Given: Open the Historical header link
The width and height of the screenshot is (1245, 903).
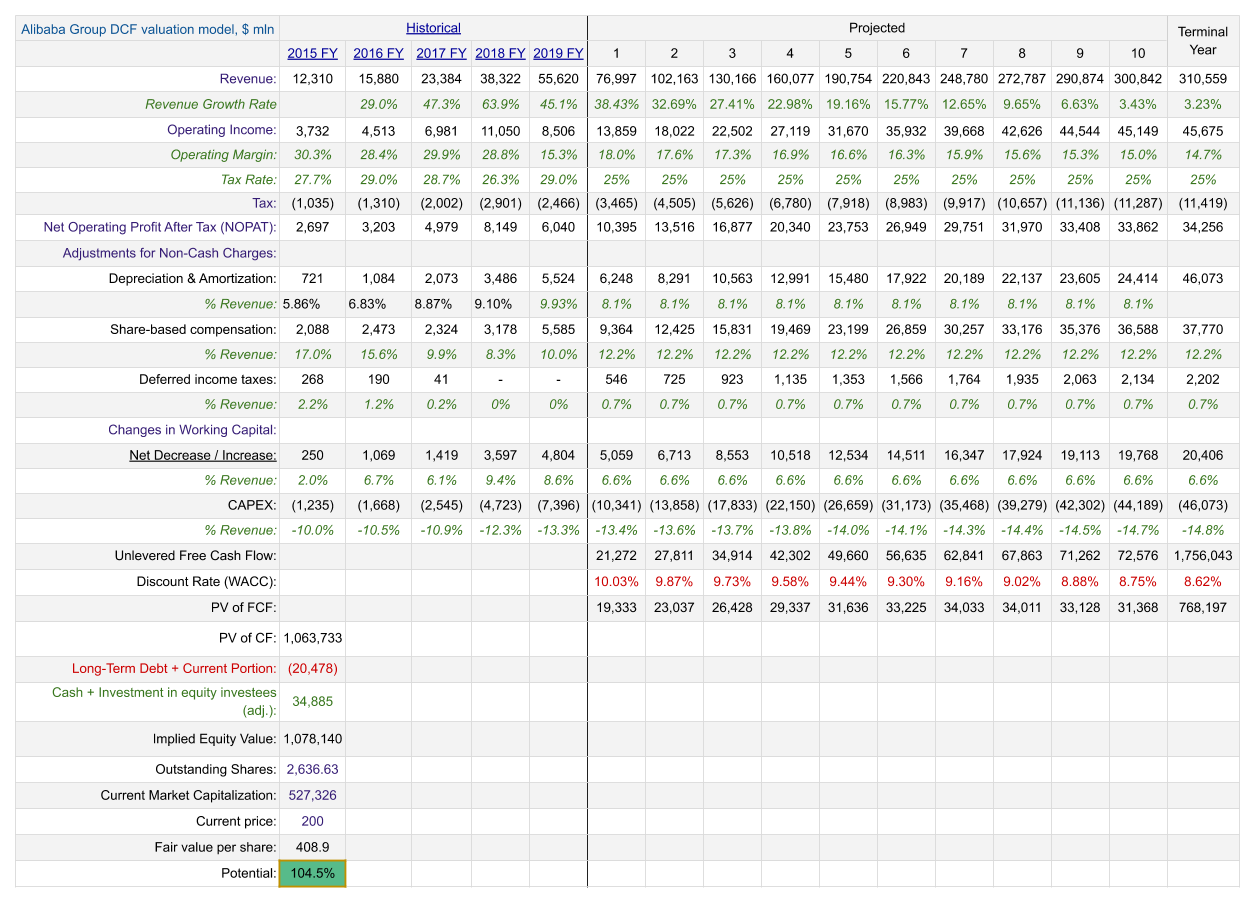Looking at the screenshot, I should [x=433, y=28].
